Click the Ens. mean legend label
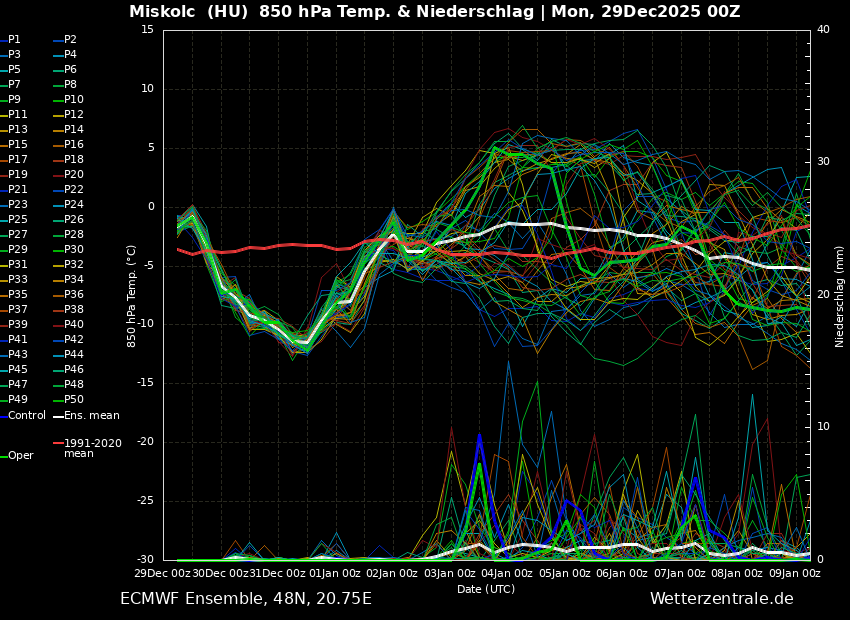850x620 pixels. (x=91, y=415)
